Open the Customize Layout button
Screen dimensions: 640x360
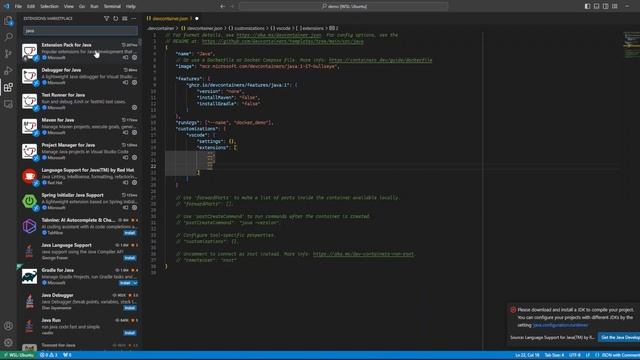click(615, 6)
